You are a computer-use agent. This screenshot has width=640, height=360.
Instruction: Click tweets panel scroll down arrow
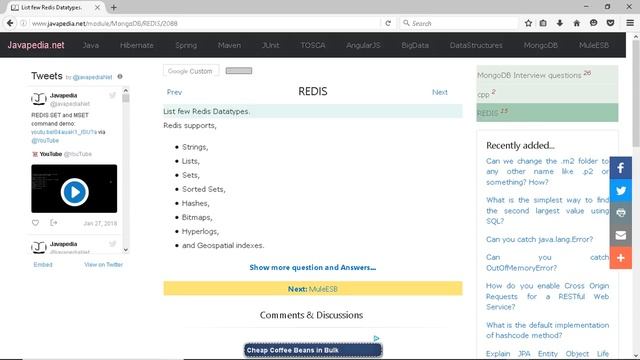coord(126,249)
